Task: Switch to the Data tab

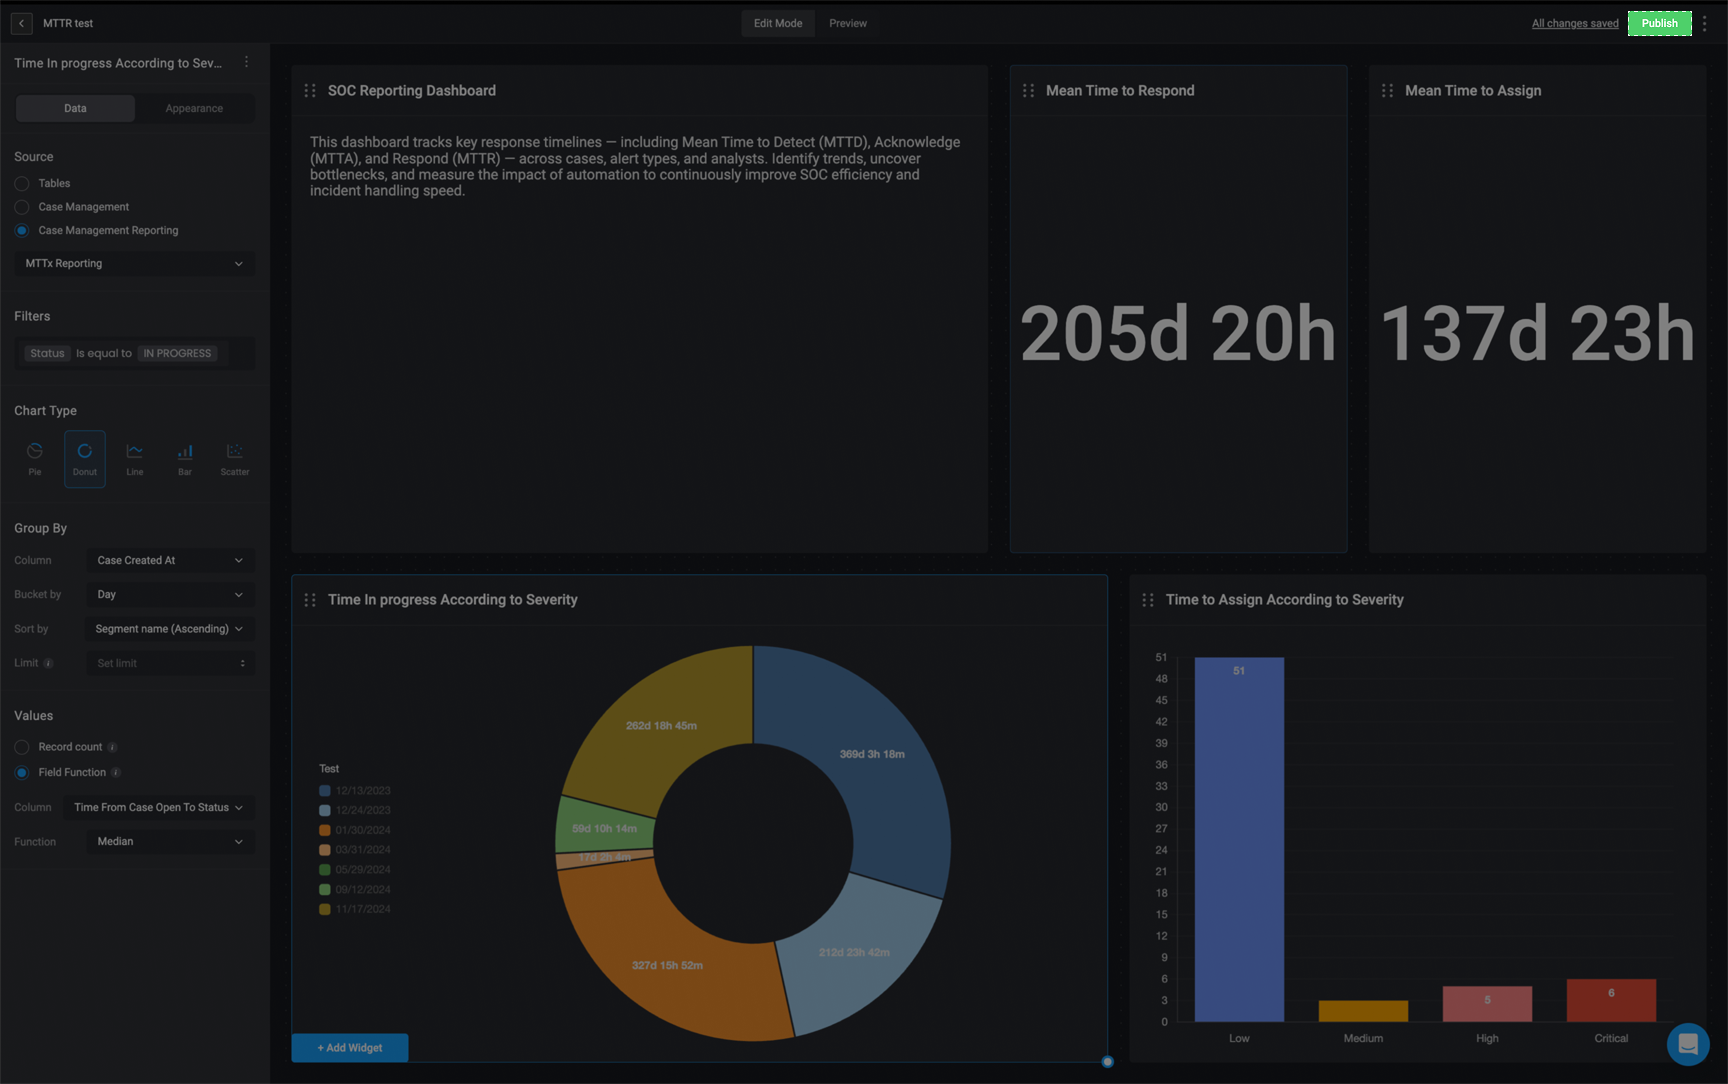Action: pyautogui.click(x=75, y=108)
